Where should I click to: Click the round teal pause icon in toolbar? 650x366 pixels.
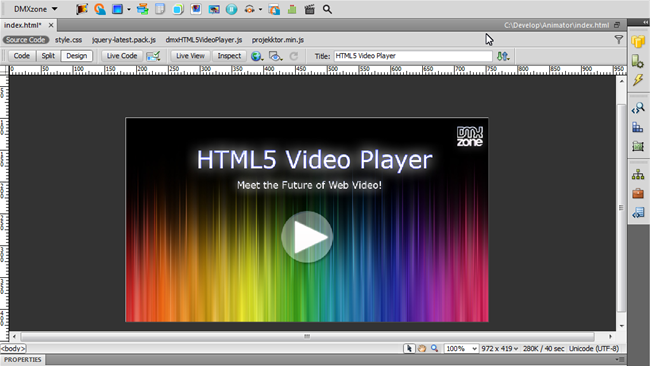tap(231, 9)
